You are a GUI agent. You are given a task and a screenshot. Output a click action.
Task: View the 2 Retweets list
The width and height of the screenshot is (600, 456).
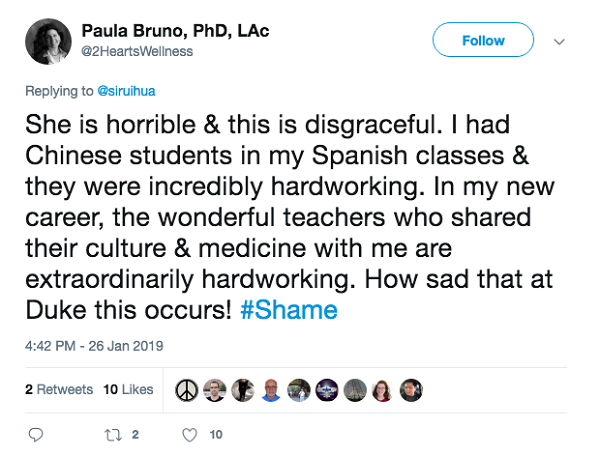click(x=59, y=390)
